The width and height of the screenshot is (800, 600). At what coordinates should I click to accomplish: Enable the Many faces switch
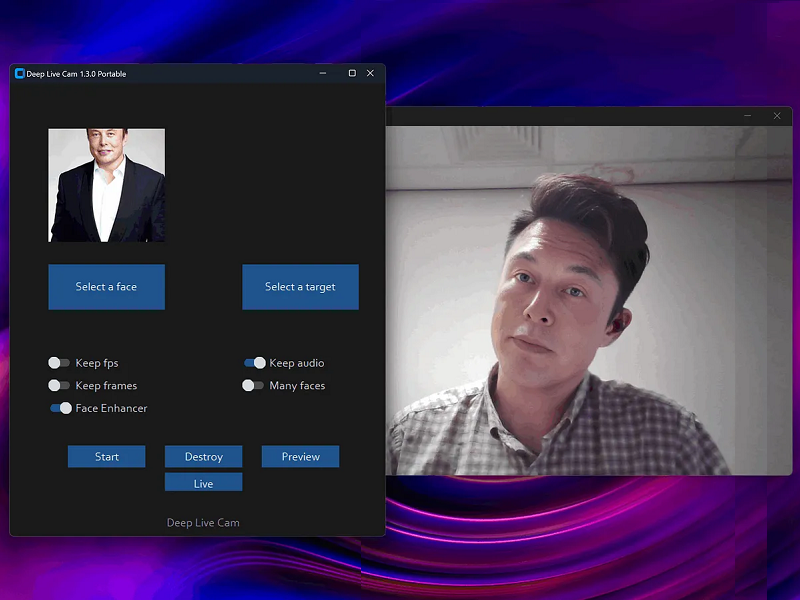[x=253, y=385]
